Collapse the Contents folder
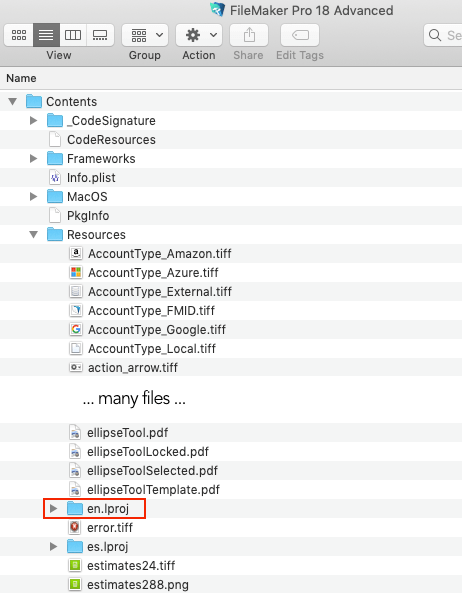462x593 pixels. (13, 101)
